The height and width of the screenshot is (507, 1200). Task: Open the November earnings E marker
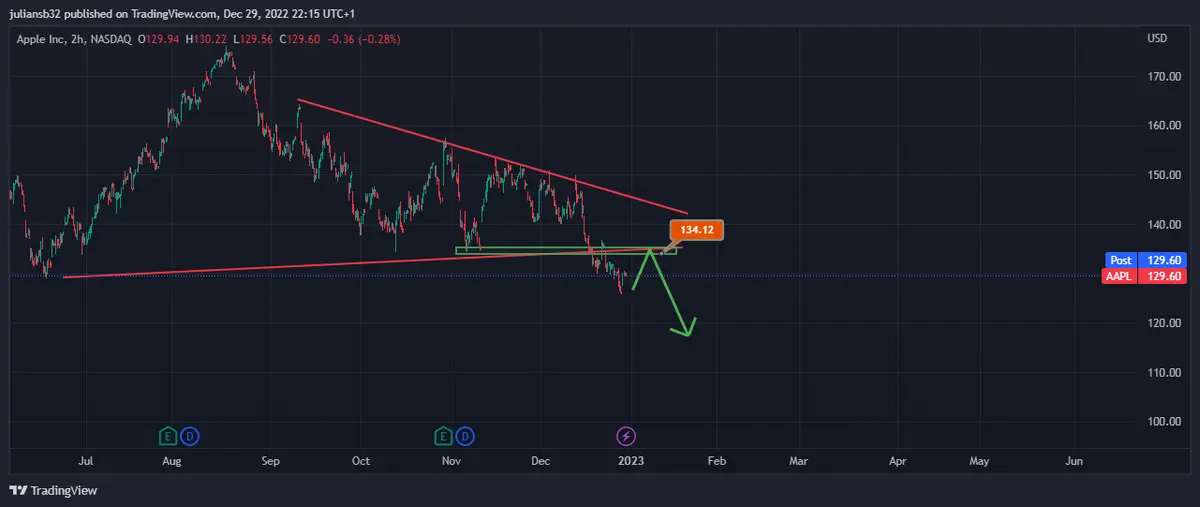tap(444, 436)
